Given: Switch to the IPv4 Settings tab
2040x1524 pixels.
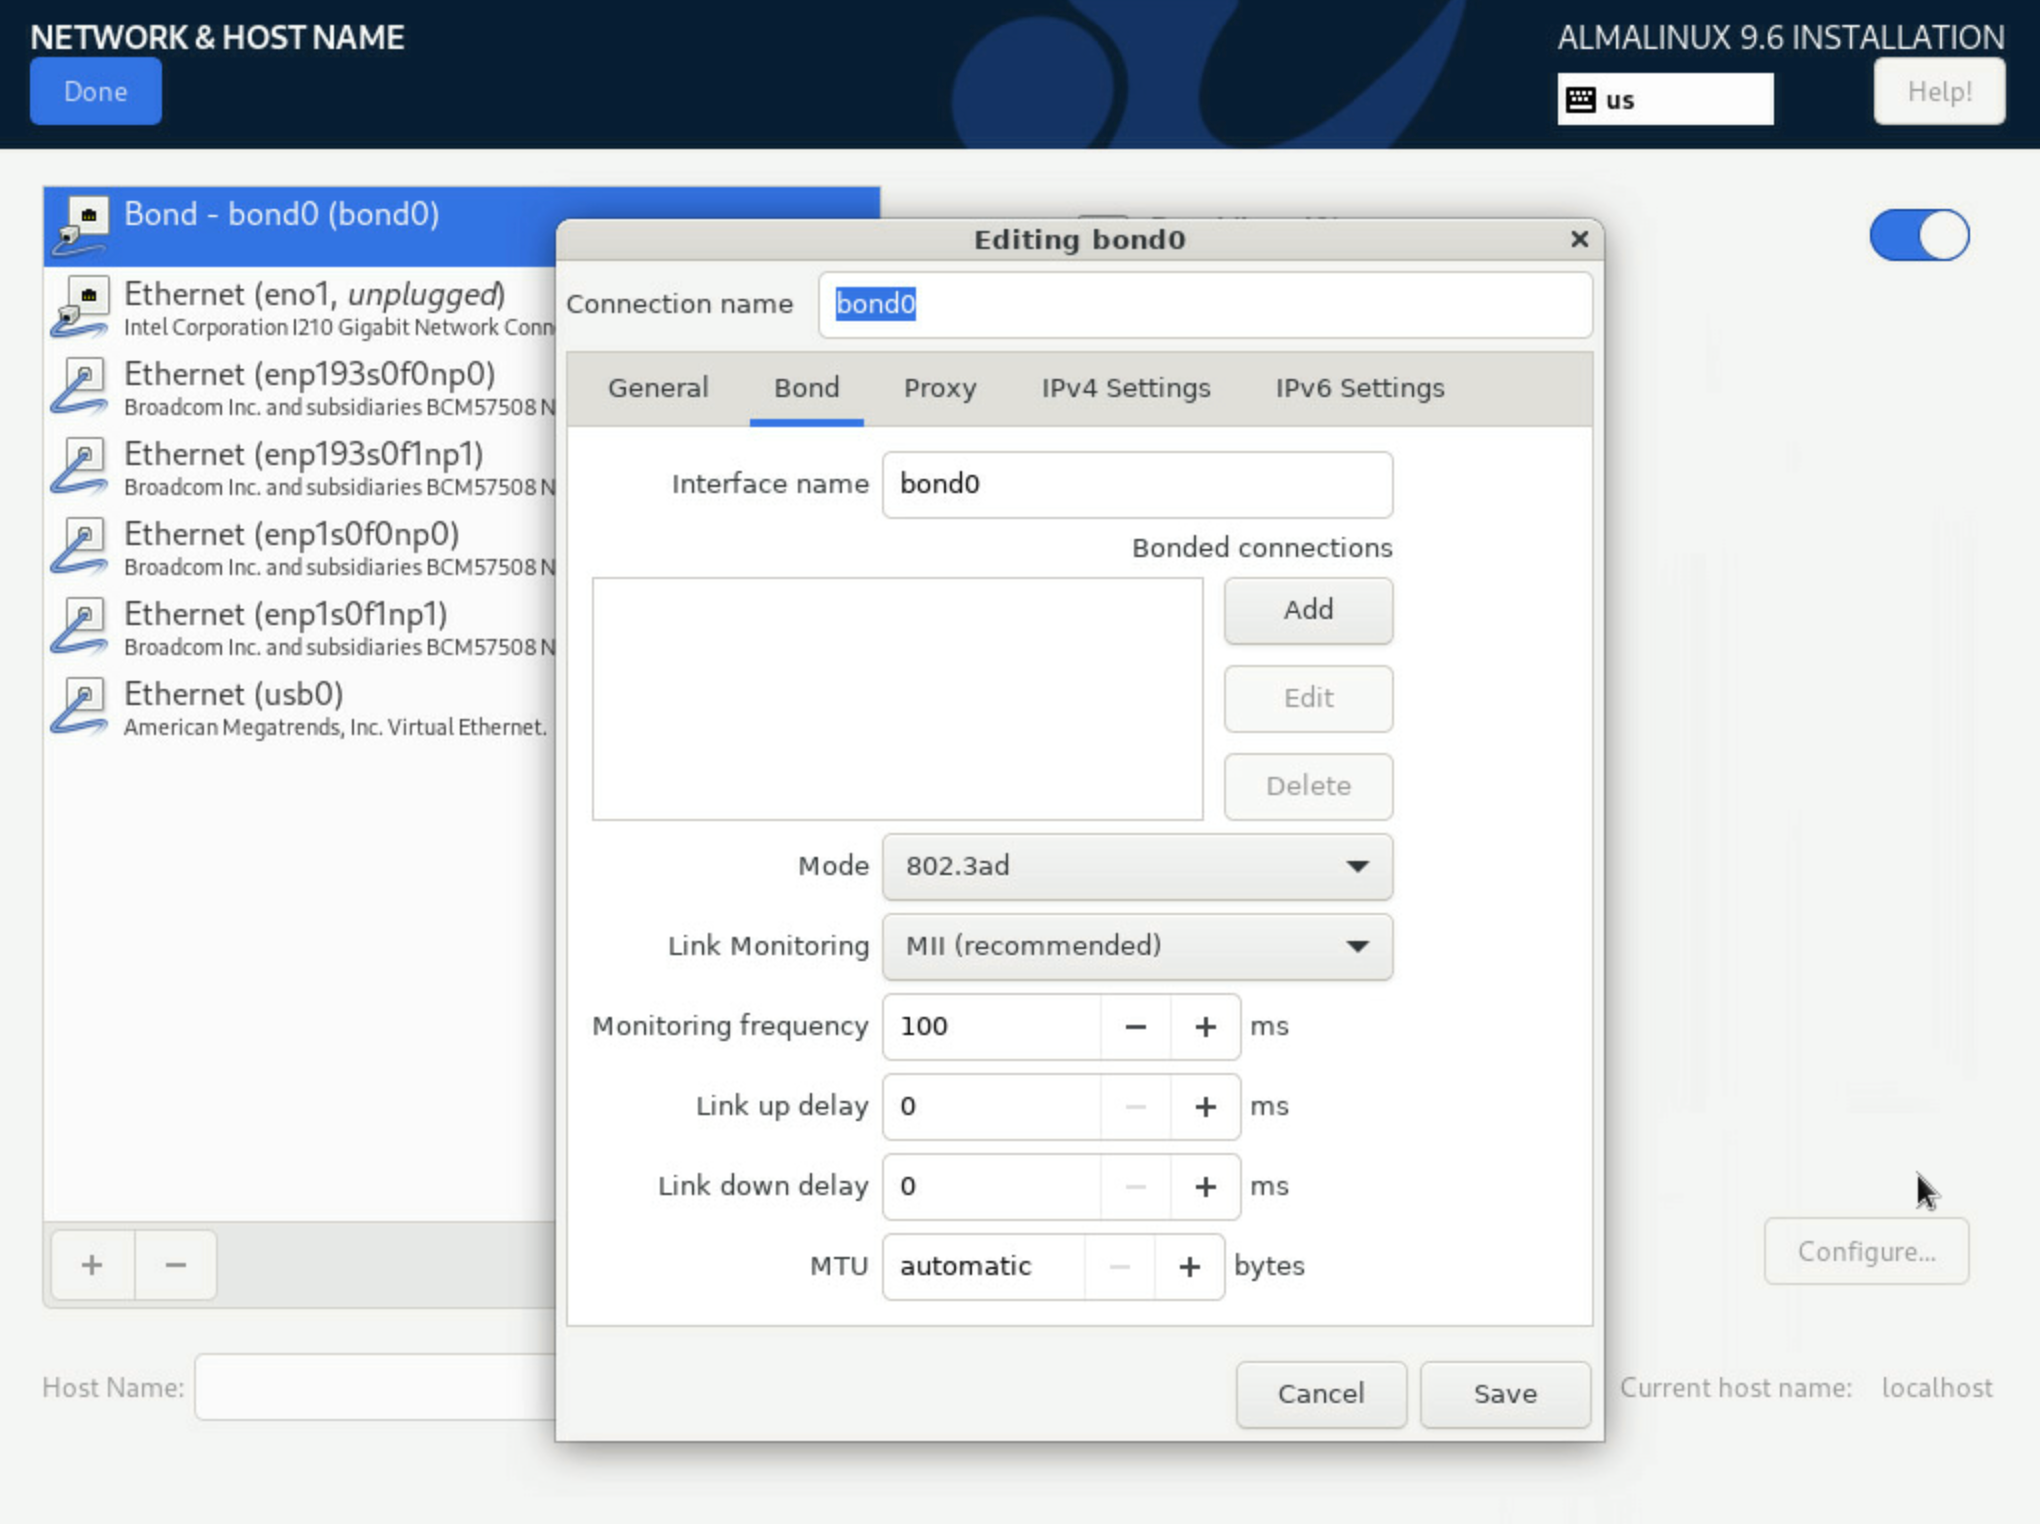Looking at the screenshot, I should tap(1126, 388).
